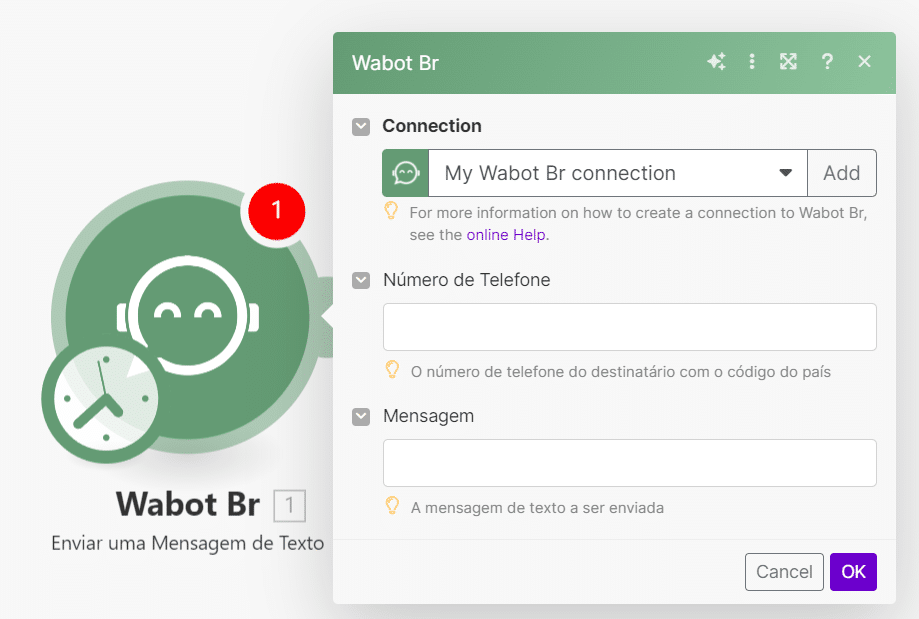Viewport: 919px width, 619px height.
Task: Click the lightbulb hint under Mensagem
Action: [393, 506]
